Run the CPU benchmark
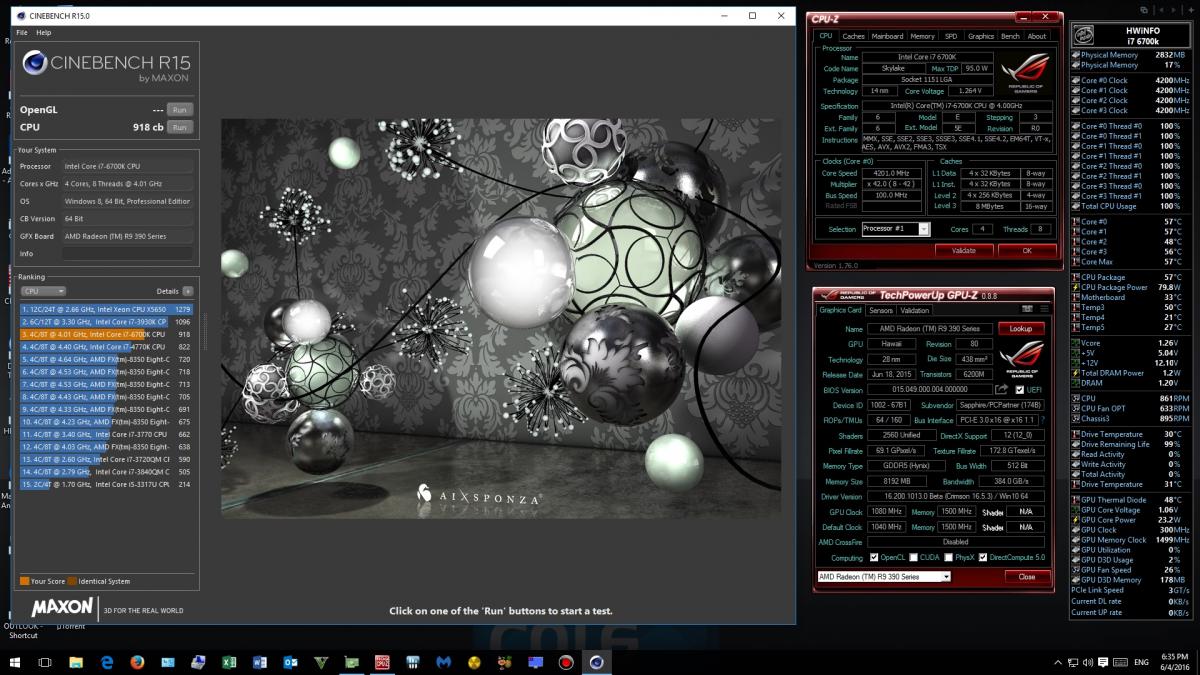Image resolution: width=1200 pixels, height=675 pixels. [179, 127]
